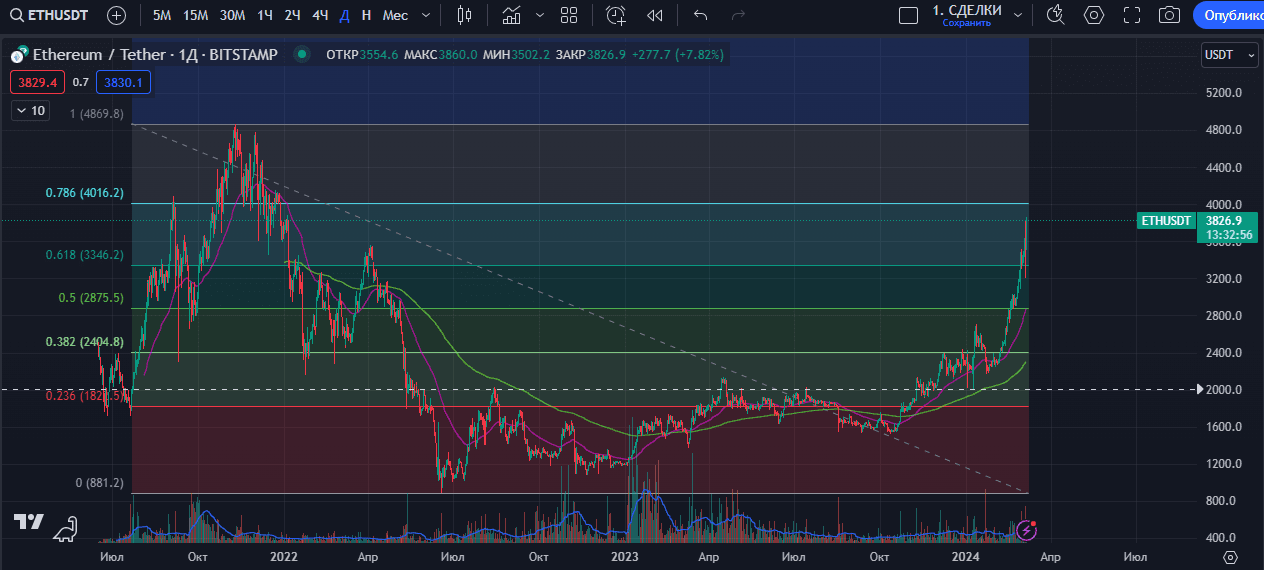Enter fullscreen mode

pos(1132,15)
